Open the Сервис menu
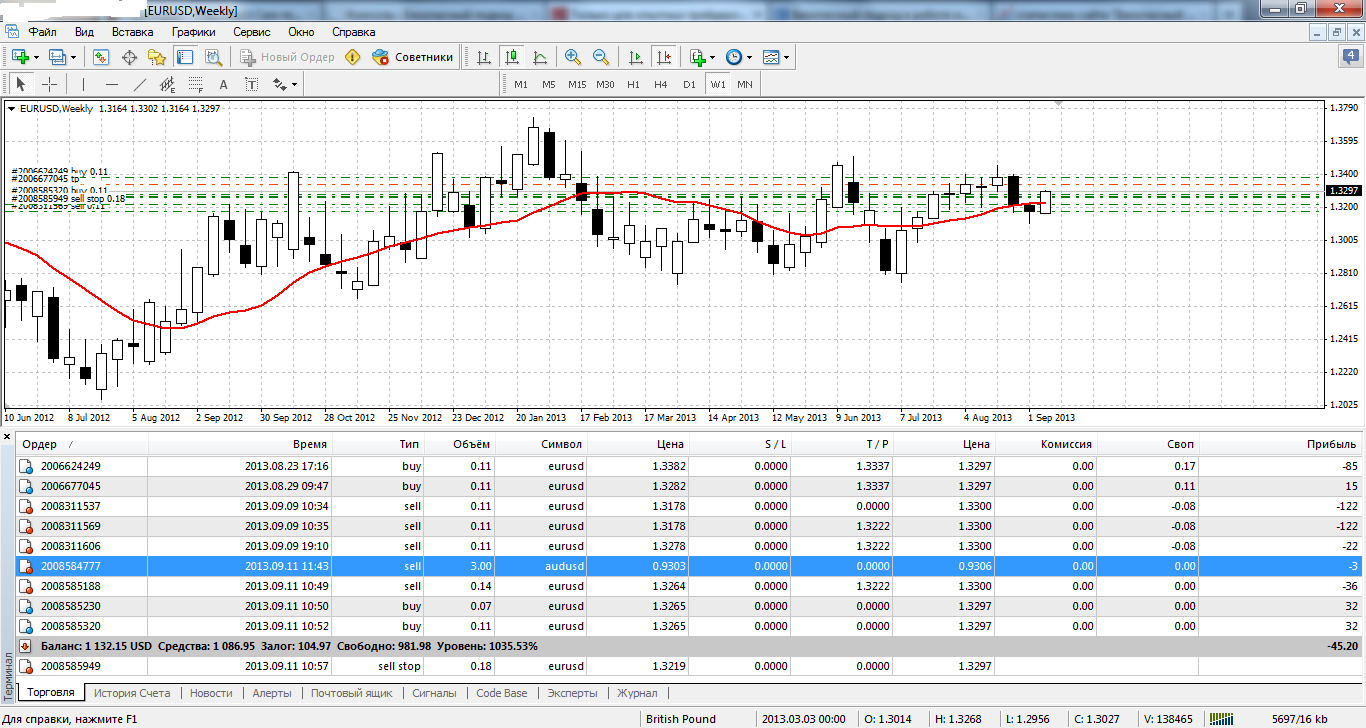 (x=251, y=32)
